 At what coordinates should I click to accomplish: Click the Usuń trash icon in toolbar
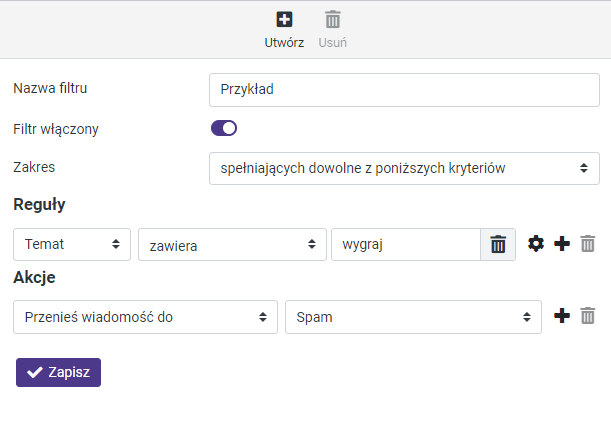pos(333,20)
